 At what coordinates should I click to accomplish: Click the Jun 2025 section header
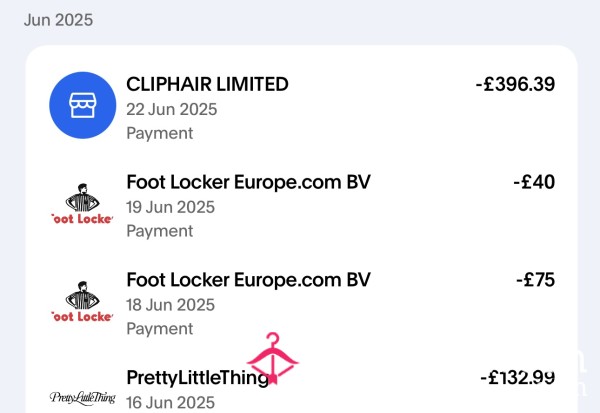pos(58,20)
